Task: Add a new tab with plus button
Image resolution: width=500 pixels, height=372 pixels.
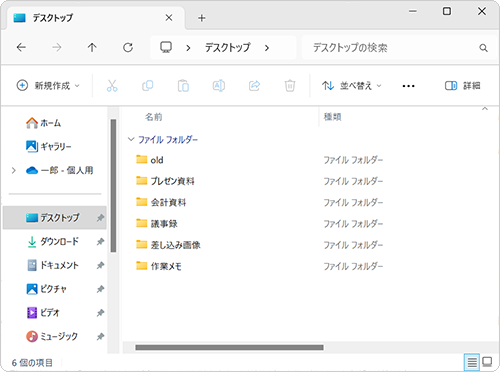Action: tap(201, 18)
